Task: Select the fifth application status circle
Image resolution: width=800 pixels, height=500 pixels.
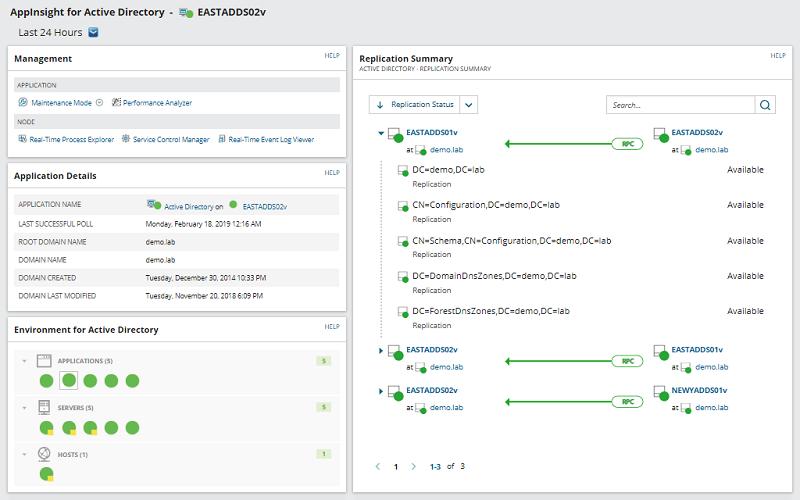Action: 132,381
